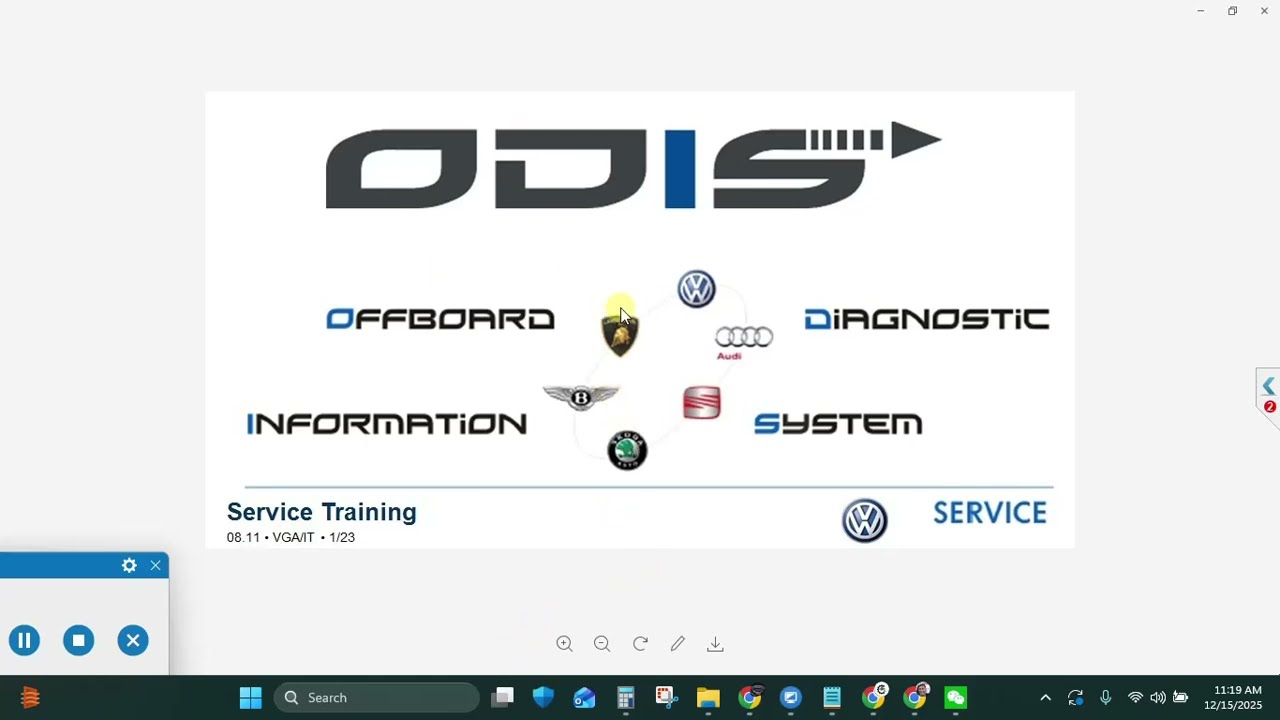This screenshot has width=1280, height=720.
Task: Open Windows Security shield on taskbar
Action: tap(544, 698)
